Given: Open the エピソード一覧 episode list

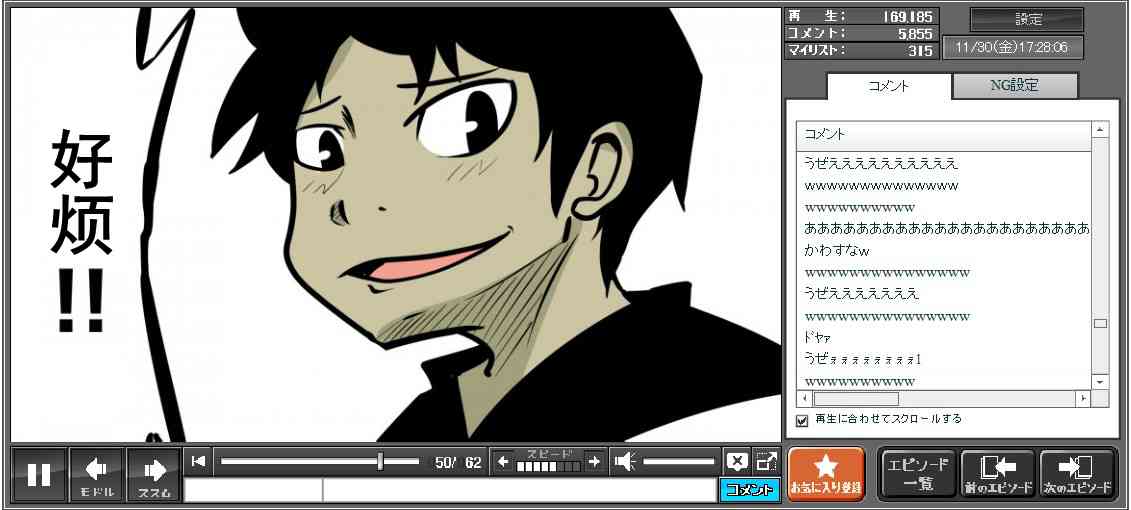Looking at the screenshot, I should coord(918,473).
